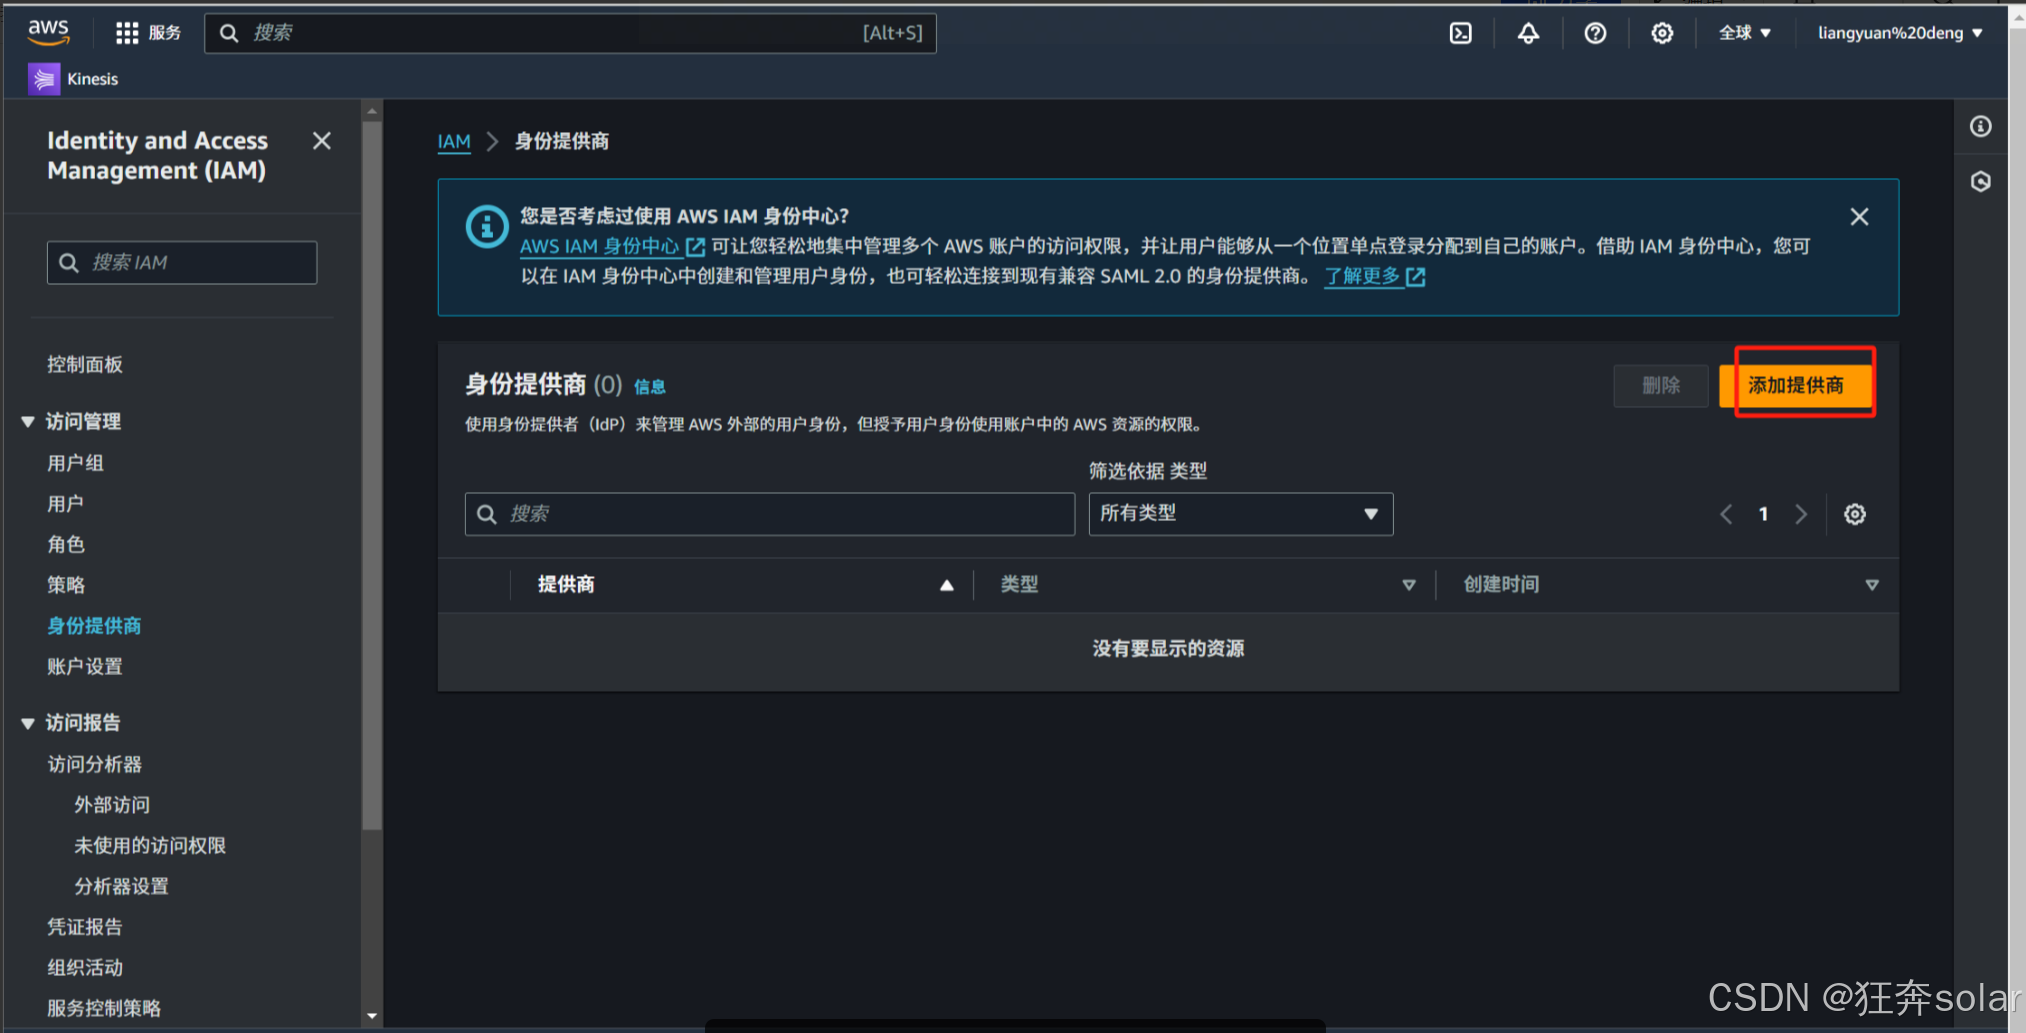Collapse the 访问管理 section
This screenshot has width=2026, height=1033.
[28, 422]
